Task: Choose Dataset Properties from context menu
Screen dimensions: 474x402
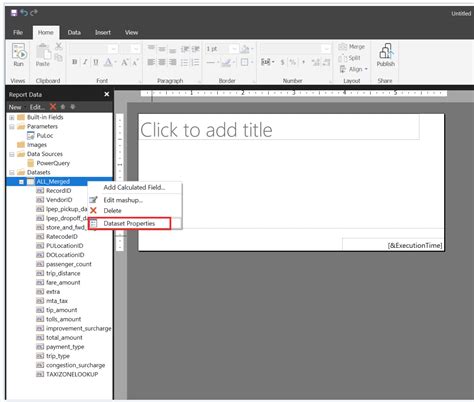Action: 129,223
